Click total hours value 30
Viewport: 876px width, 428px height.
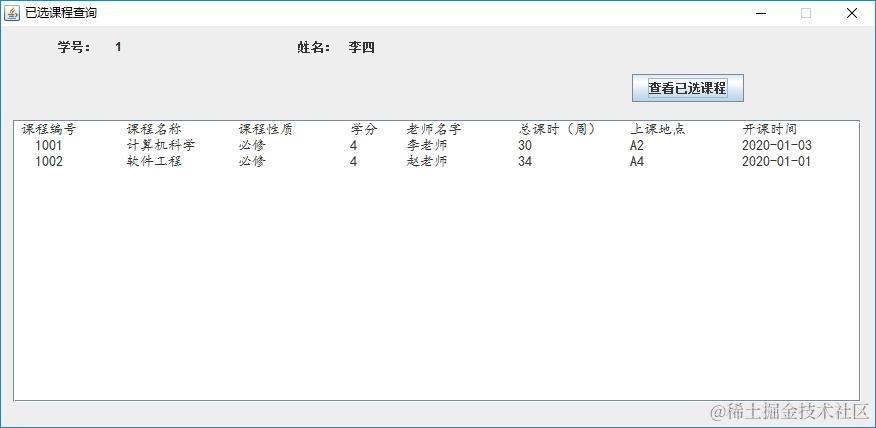[525, 146]
